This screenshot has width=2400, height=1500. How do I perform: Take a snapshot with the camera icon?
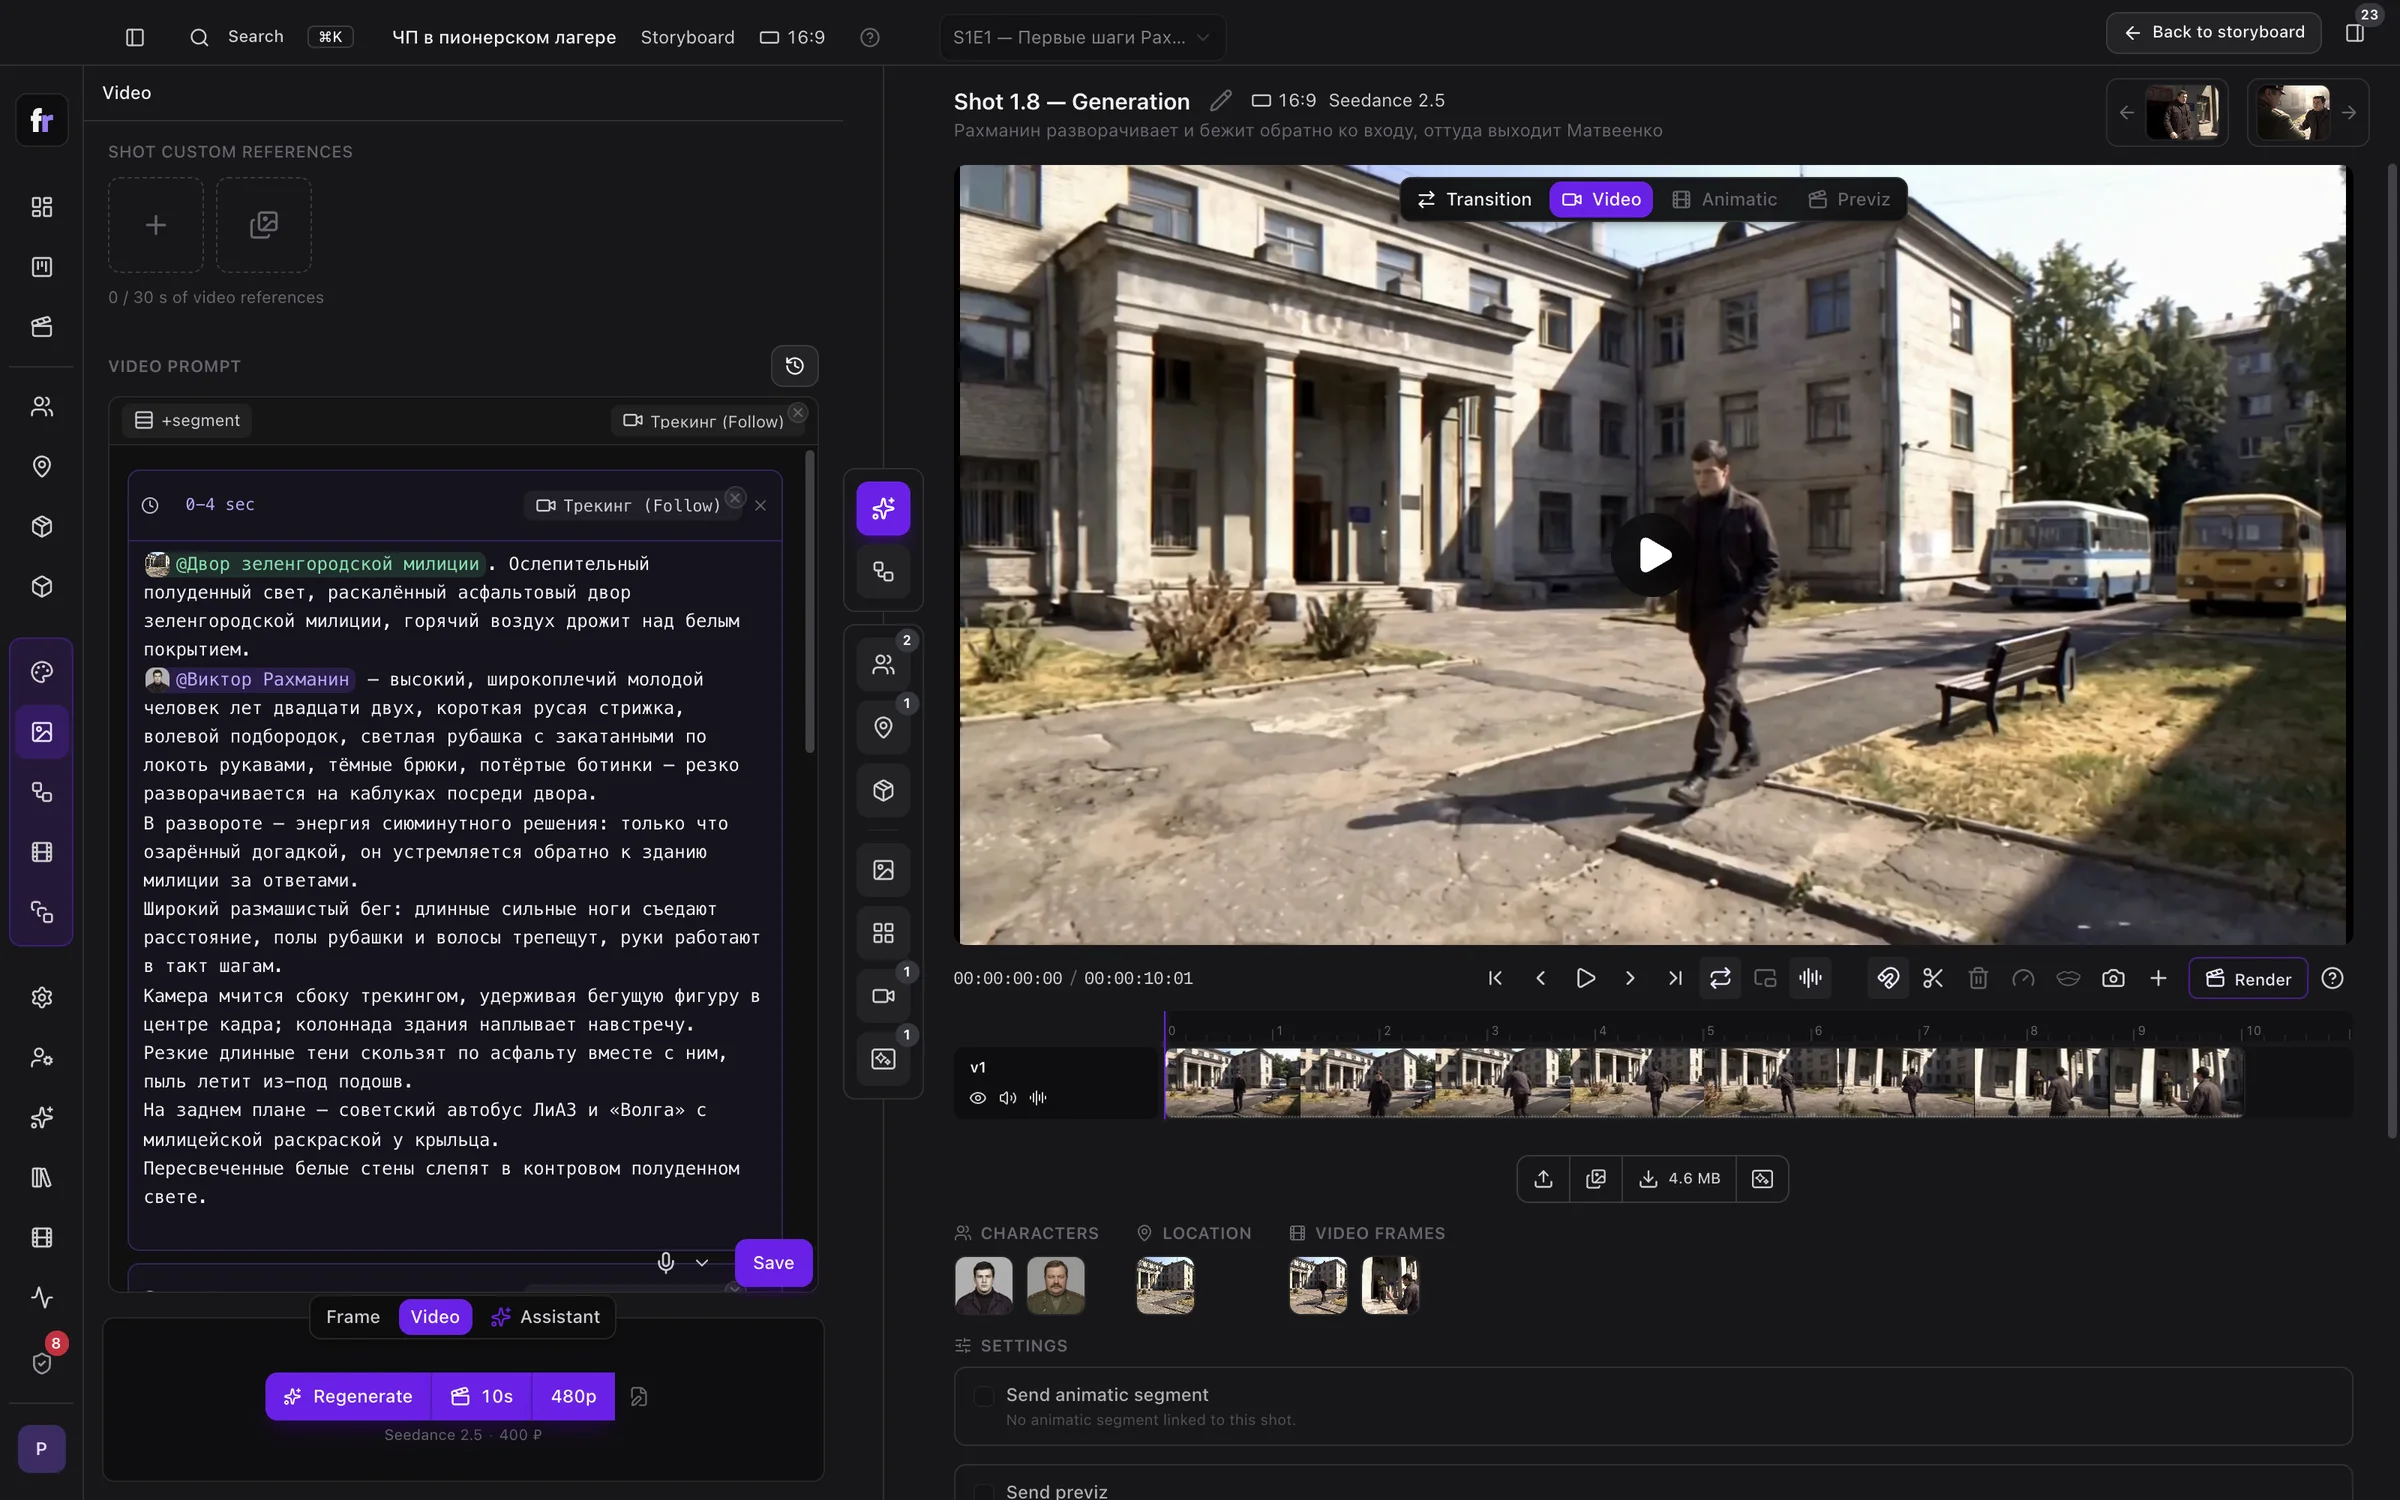click(x=2113, y=978)
